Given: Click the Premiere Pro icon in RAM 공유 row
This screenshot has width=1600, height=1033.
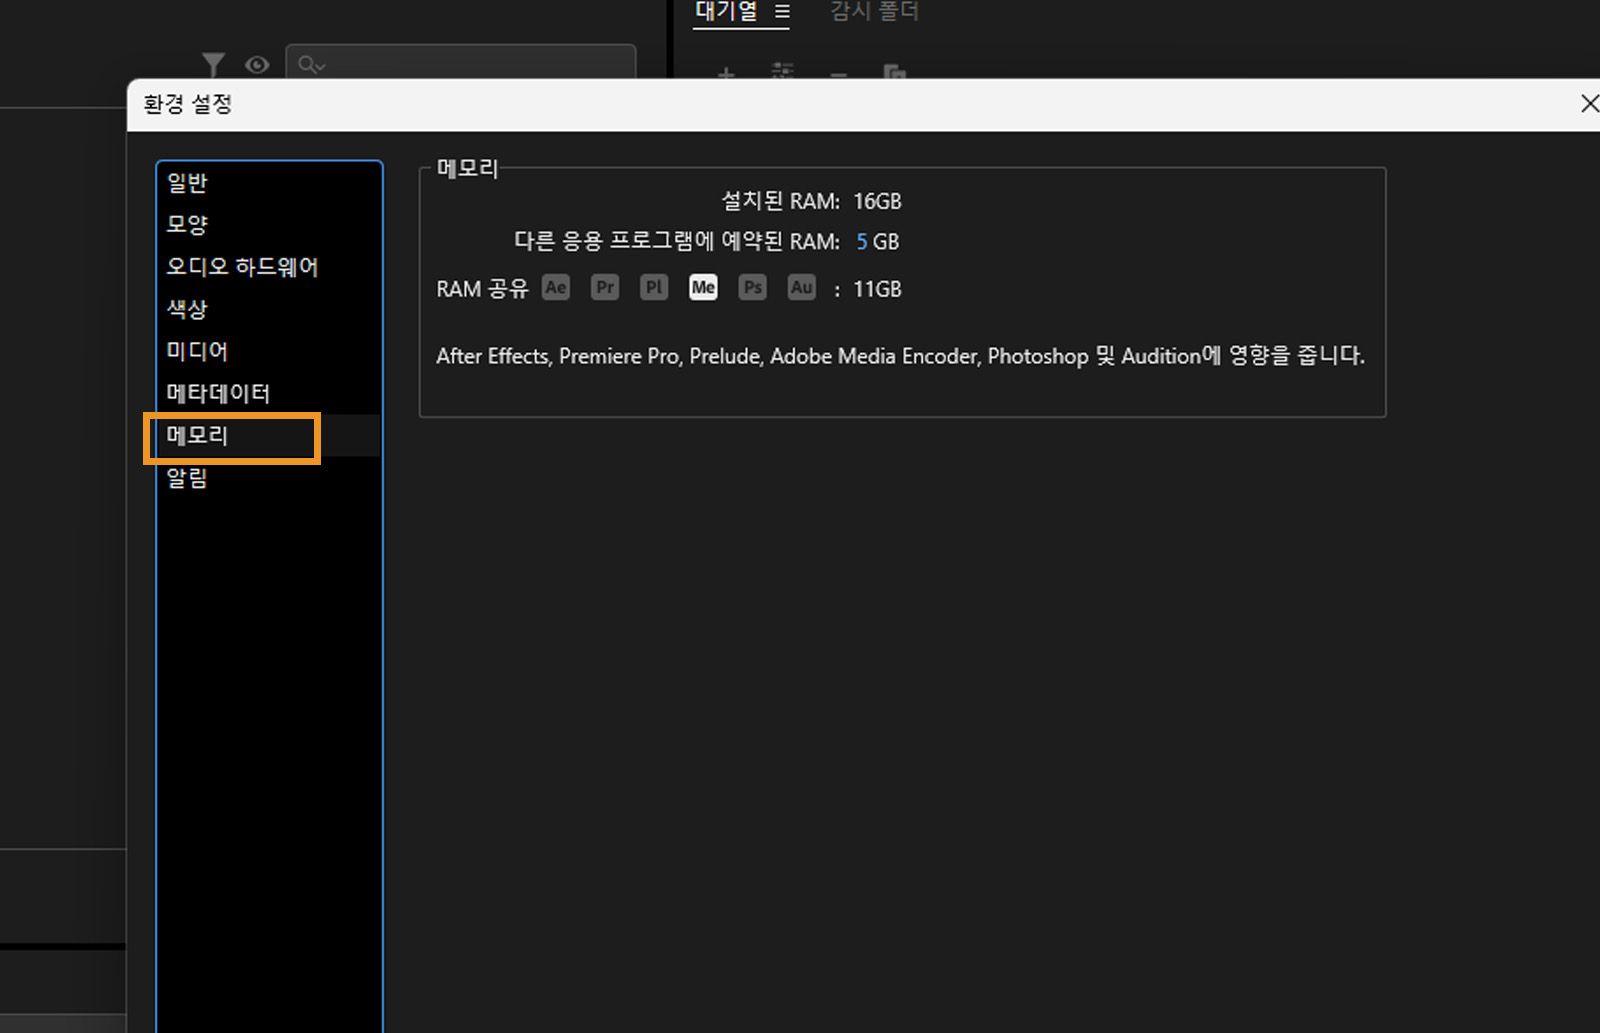Looking at the screenshot, I should (604, 288).
